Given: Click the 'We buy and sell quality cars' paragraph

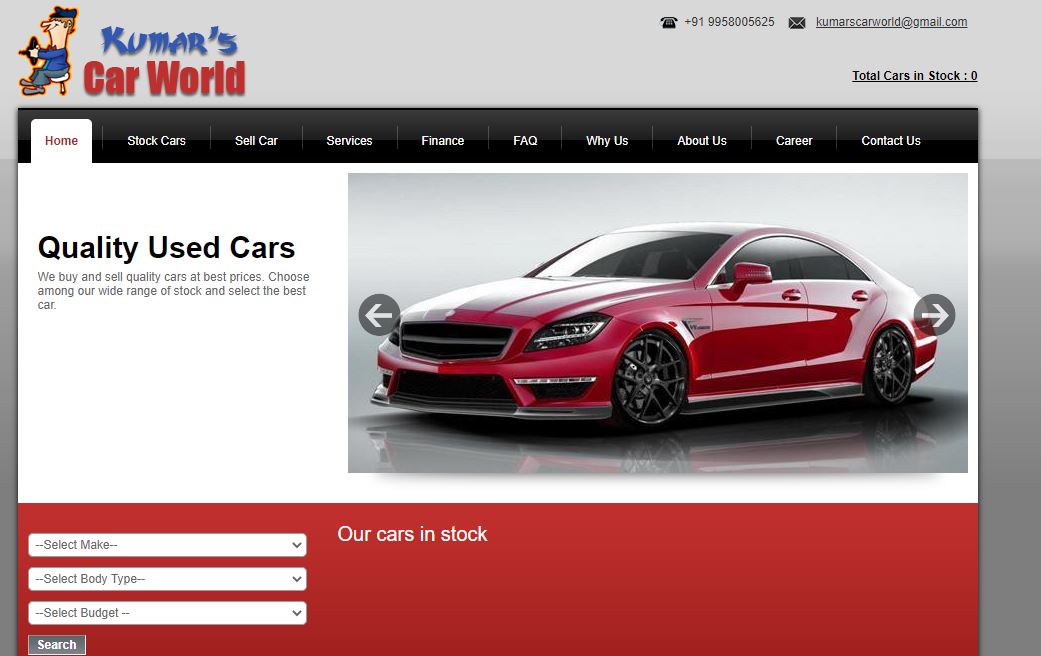Looking at the screenshot, I should (x=173, y=291).
